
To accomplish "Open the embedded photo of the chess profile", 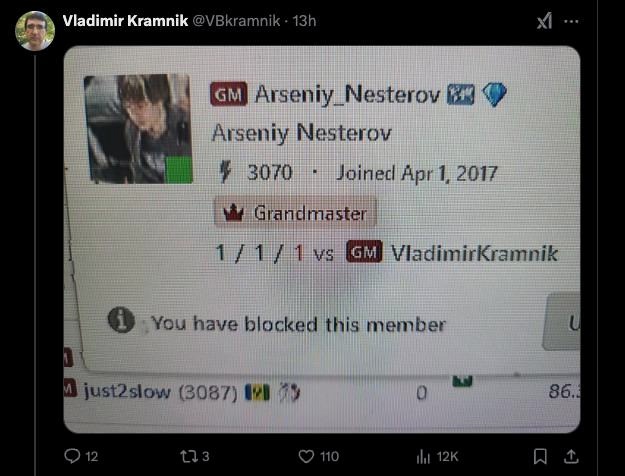I will 322,239.
